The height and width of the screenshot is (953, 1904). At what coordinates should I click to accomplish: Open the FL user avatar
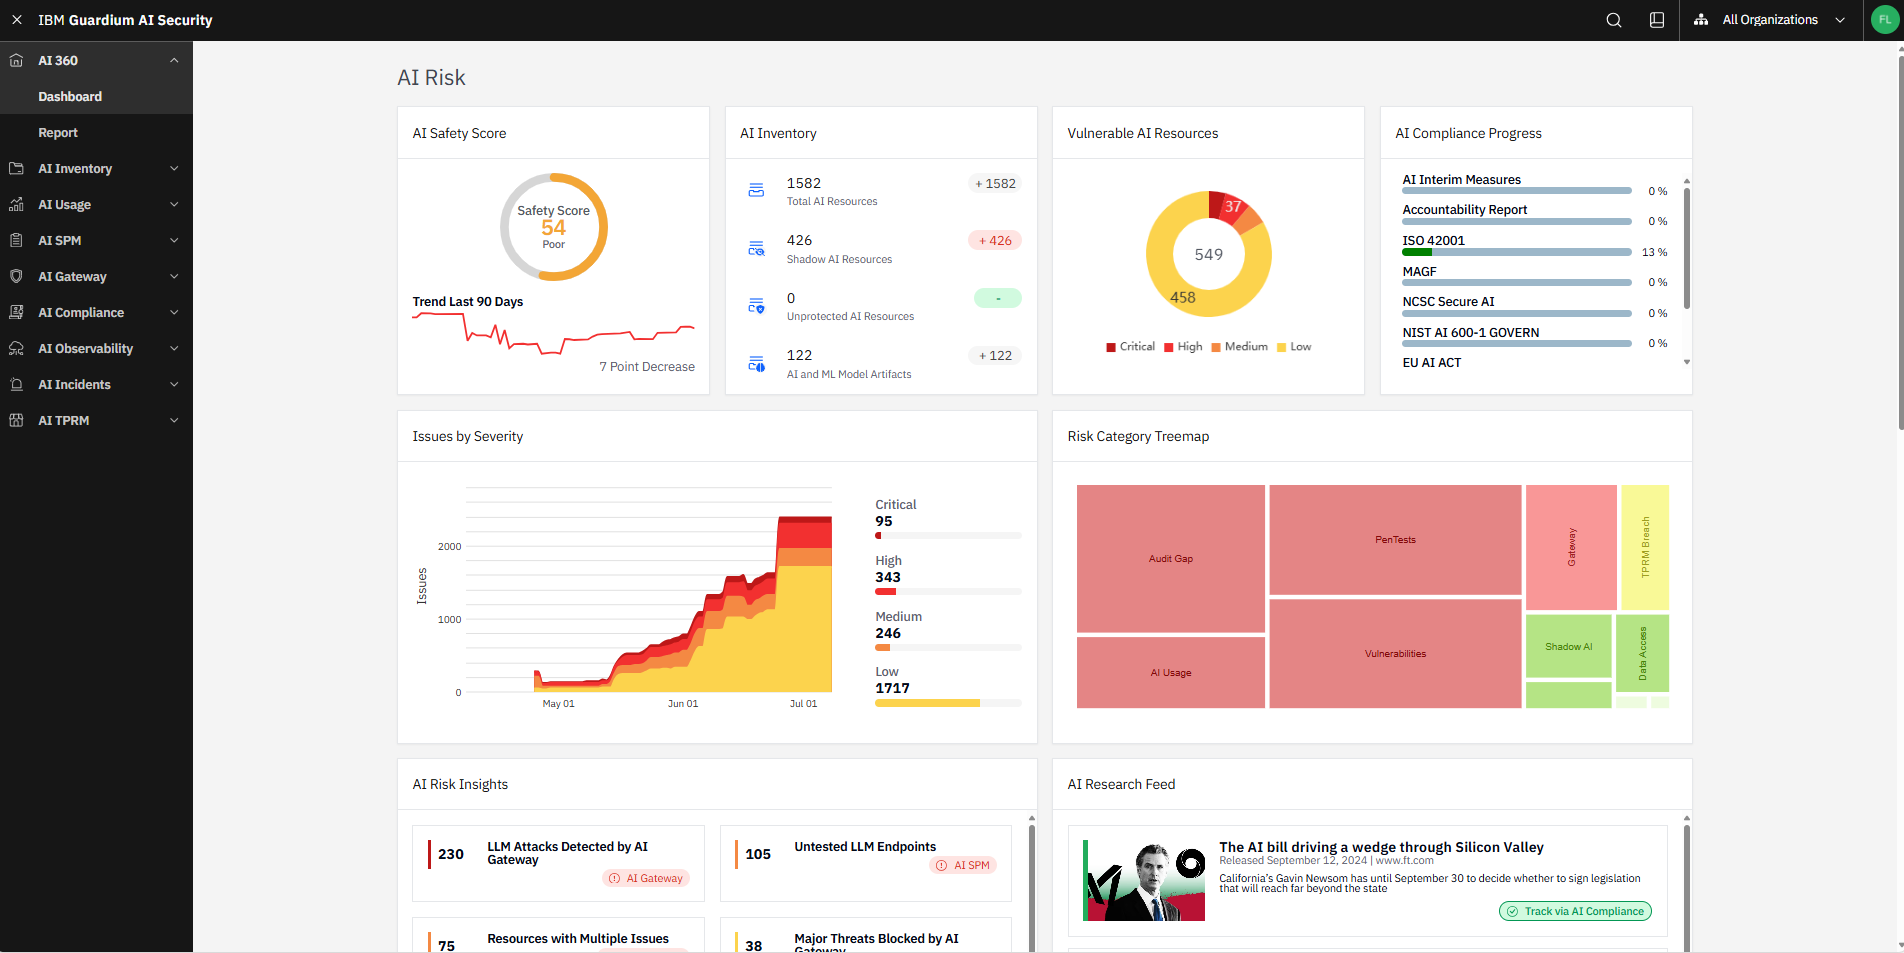point(1885,20)
